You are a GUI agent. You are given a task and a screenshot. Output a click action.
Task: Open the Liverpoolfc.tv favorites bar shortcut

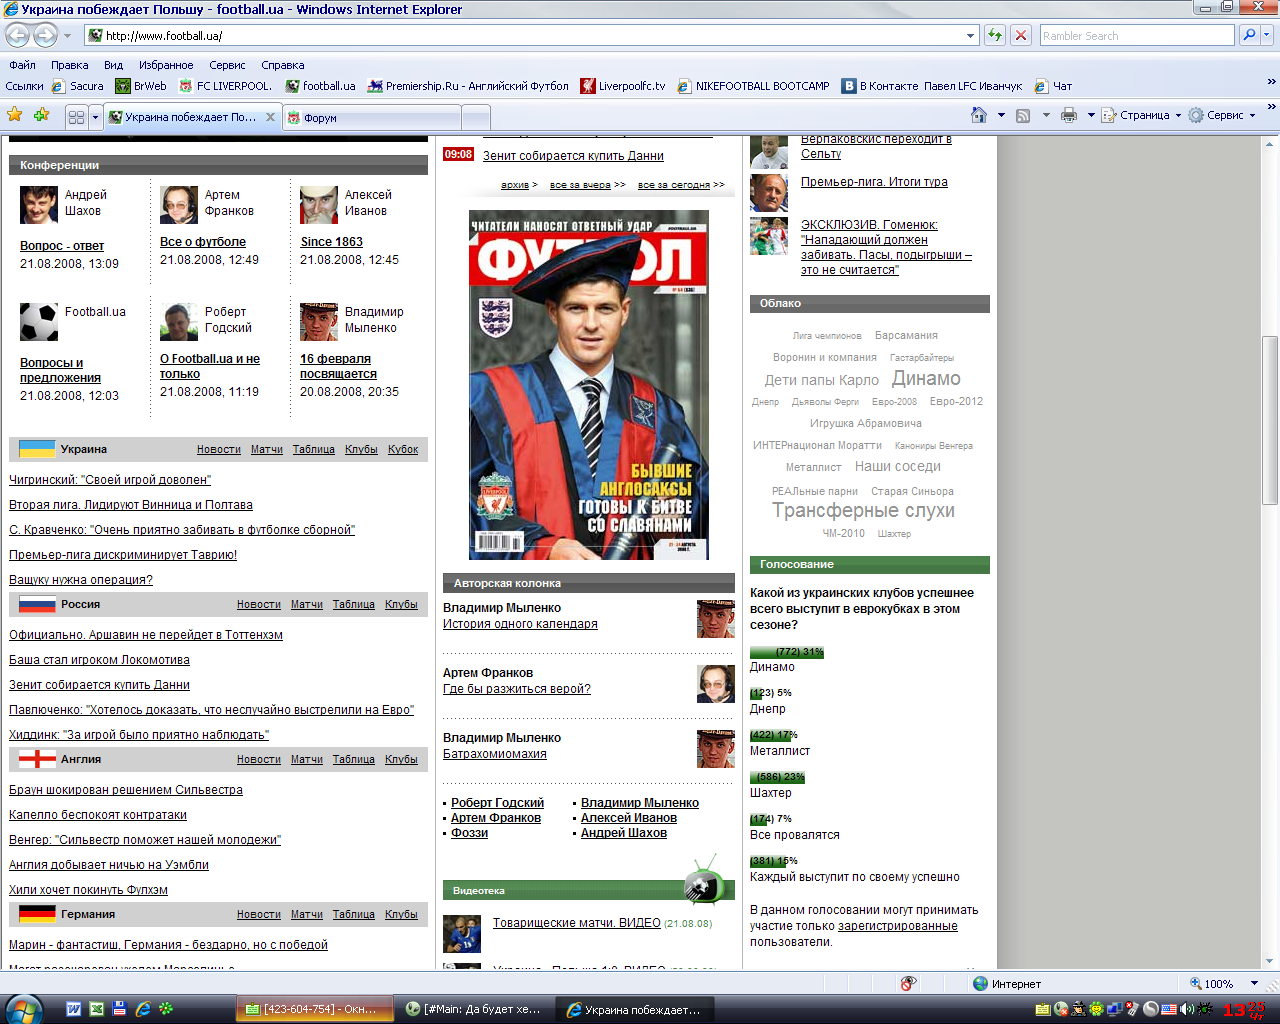click(x=623, y=86)
